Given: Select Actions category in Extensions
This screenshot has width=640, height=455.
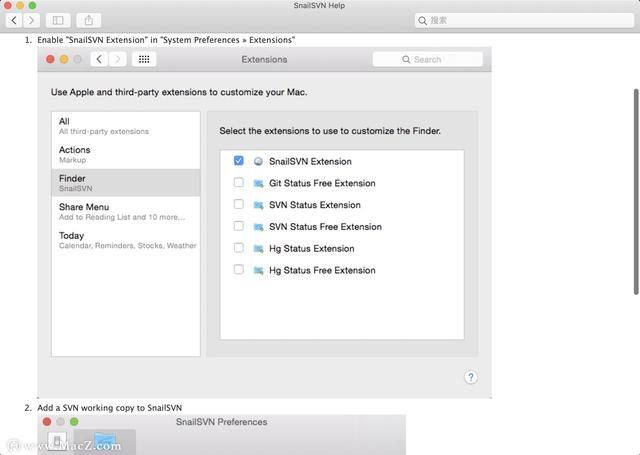Looking at the screenshot, I should pyautogui.click(x=126, y=154).
